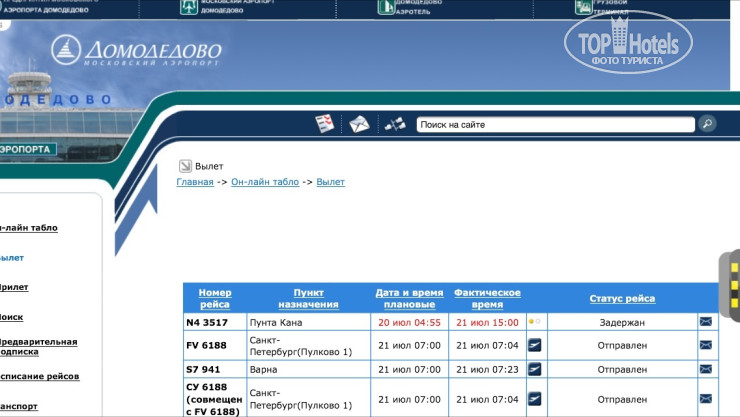The image size is (740, 417).
Task: Sort by 'Пункт назначения' column header
Action: click(308, 298)
